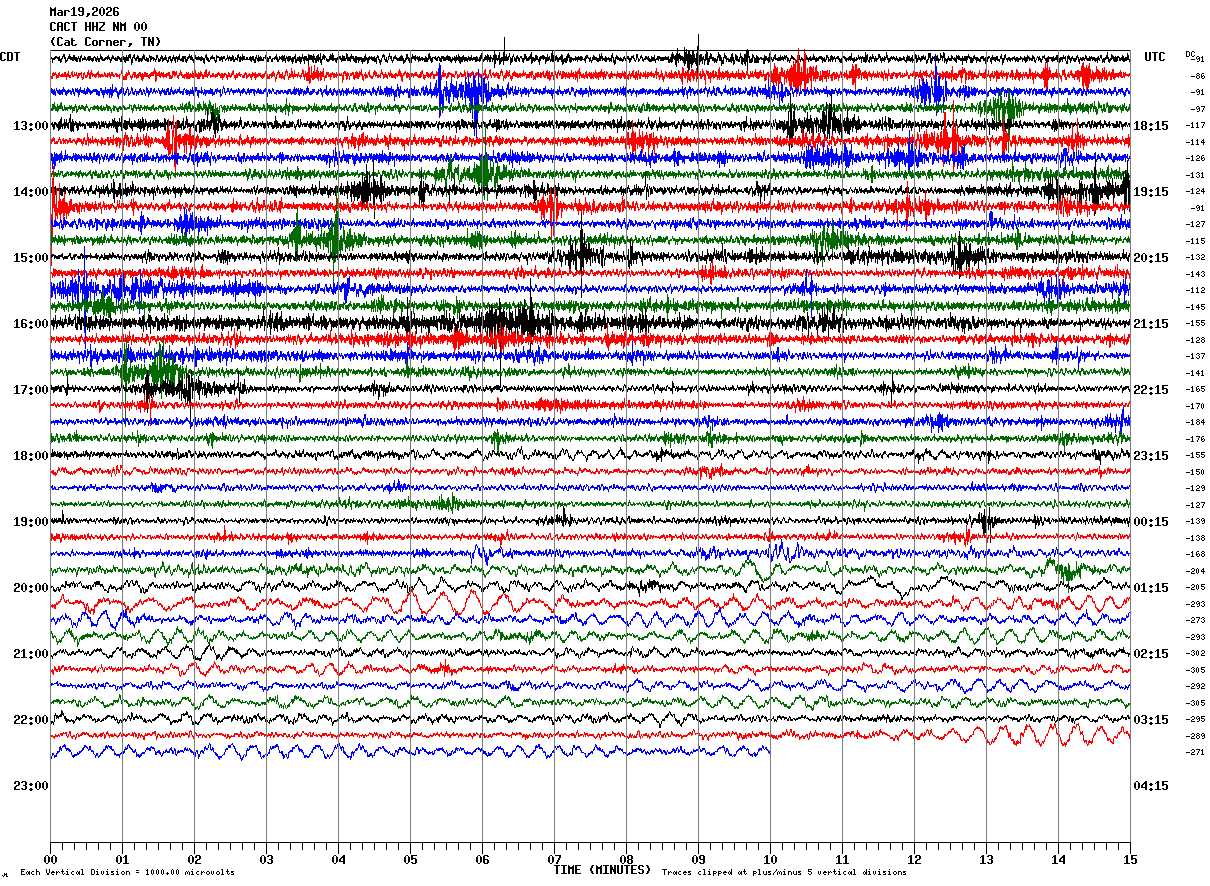Click the 21:15 UTC time label
The image size is (1210, 886).
[x=1151, y=324]
